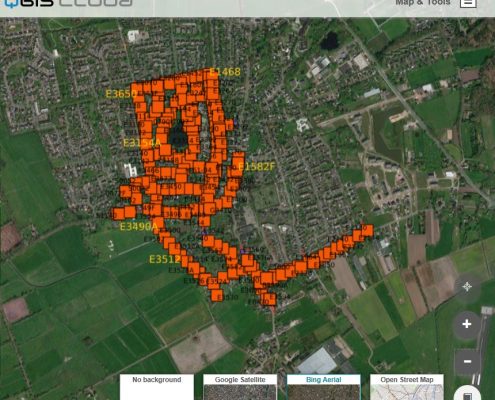Click the map label E3490A
The width and height of the screenshot is (495, 400).
(x=138, y=227)
